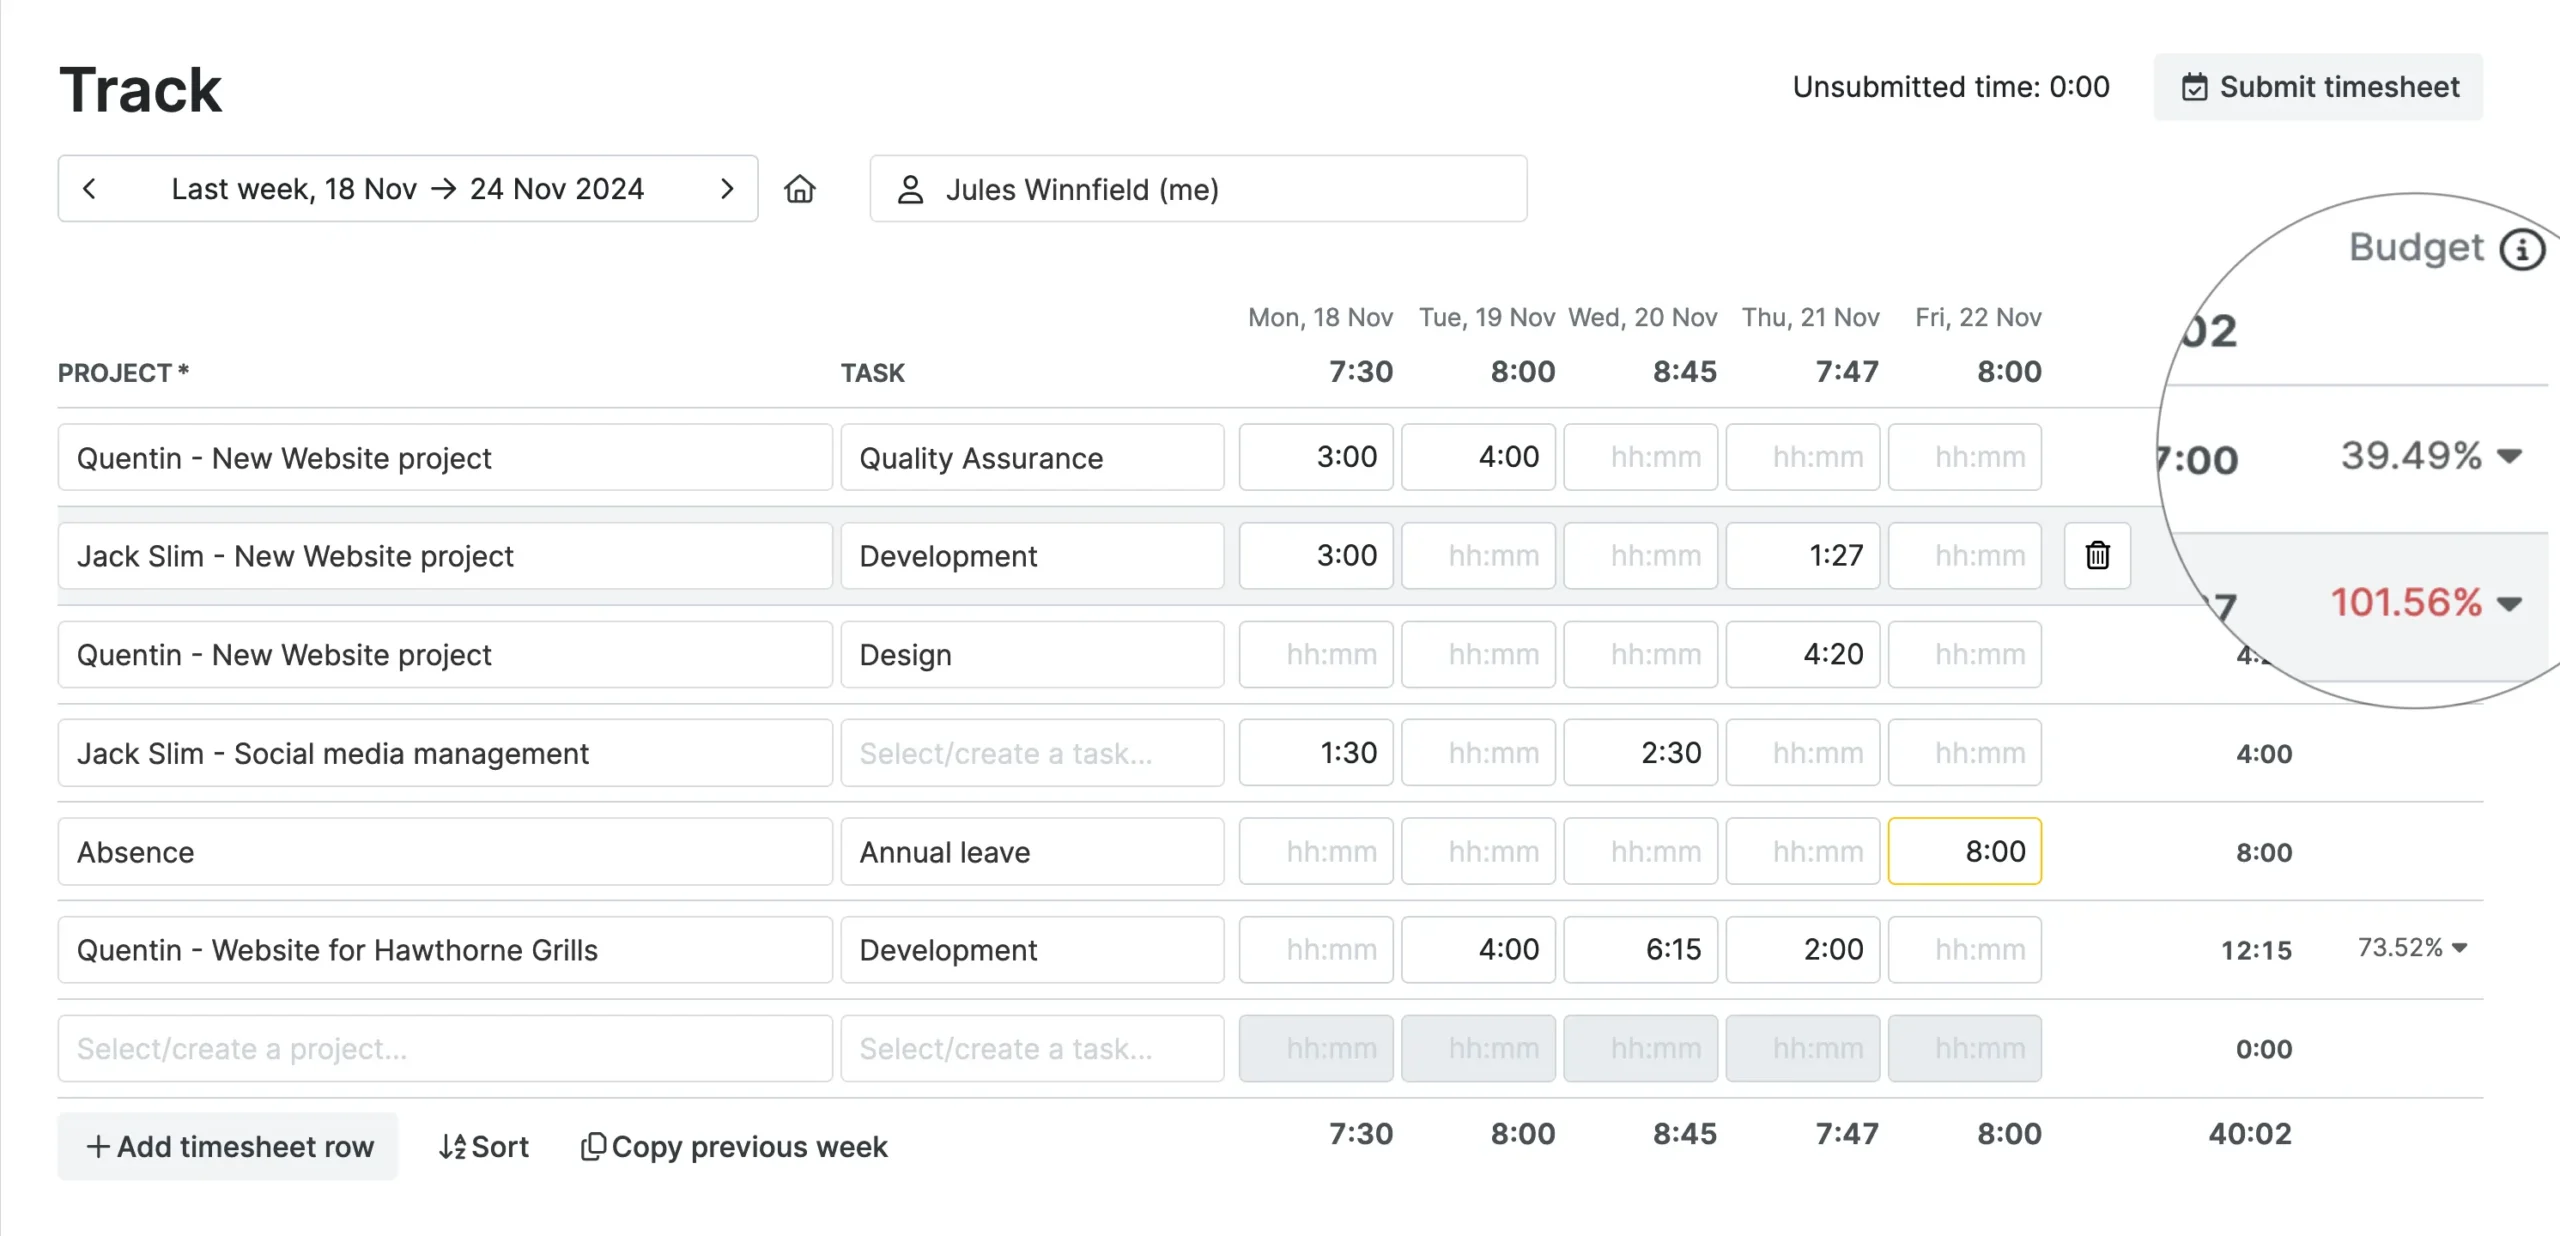Image resolution: width=2560 pixels, height=1236 pixels.
Task: Go to next week arrow
Action: (727, 189)
